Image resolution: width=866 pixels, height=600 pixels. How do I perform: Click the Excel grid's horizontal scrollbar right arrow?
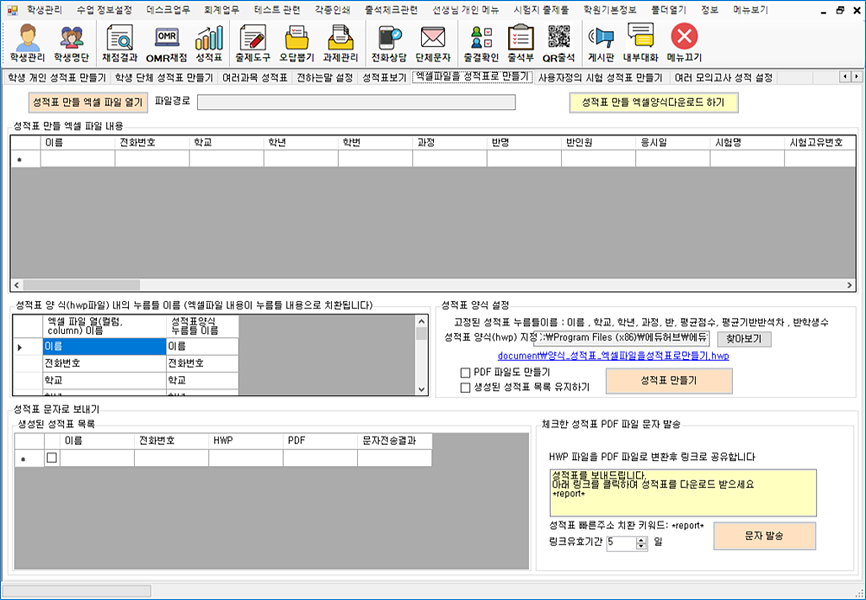849,285
